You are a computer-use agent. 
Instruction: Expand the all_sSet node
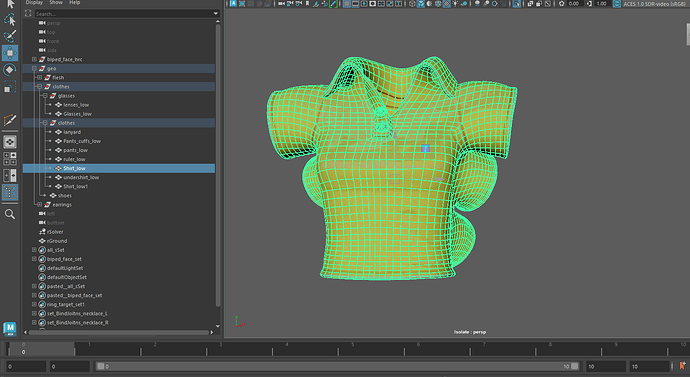point(34,250)
